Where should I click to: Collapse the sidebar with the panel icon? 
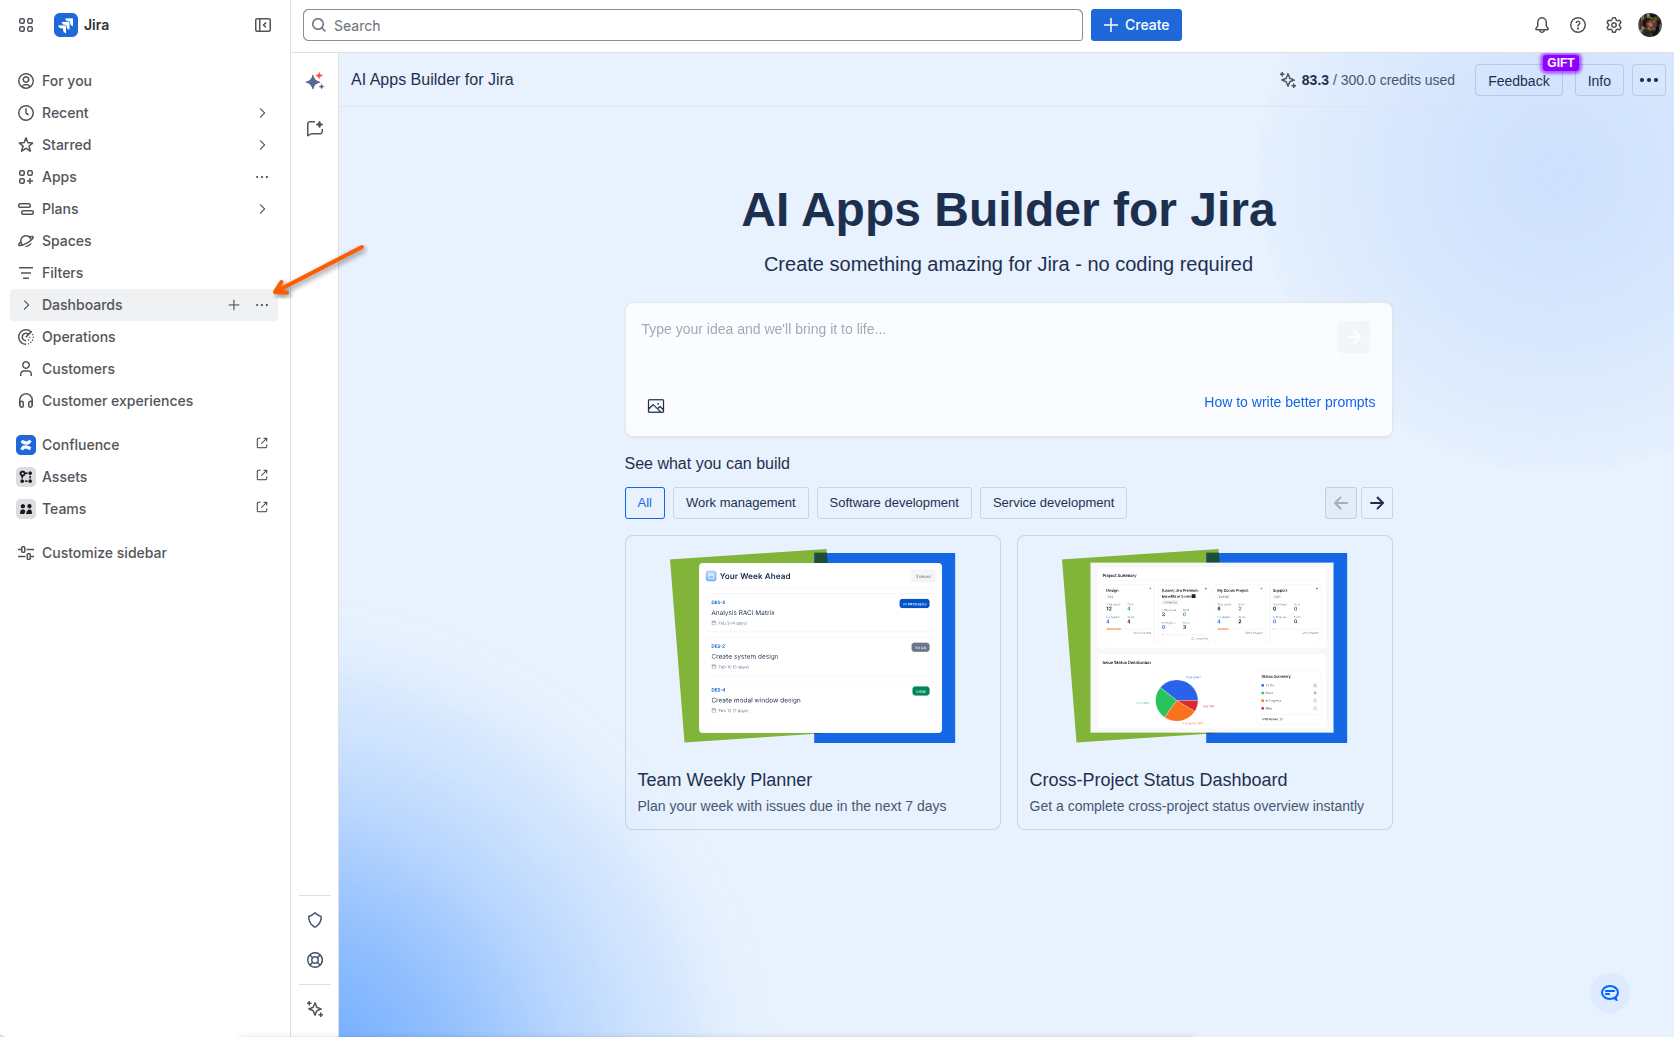click(263, 25)
